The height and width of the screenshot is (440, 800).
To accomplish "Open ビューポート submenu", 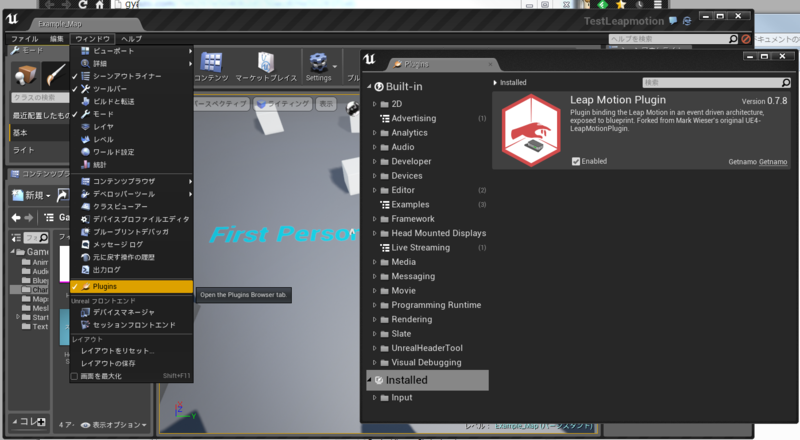I will point(132,51).
